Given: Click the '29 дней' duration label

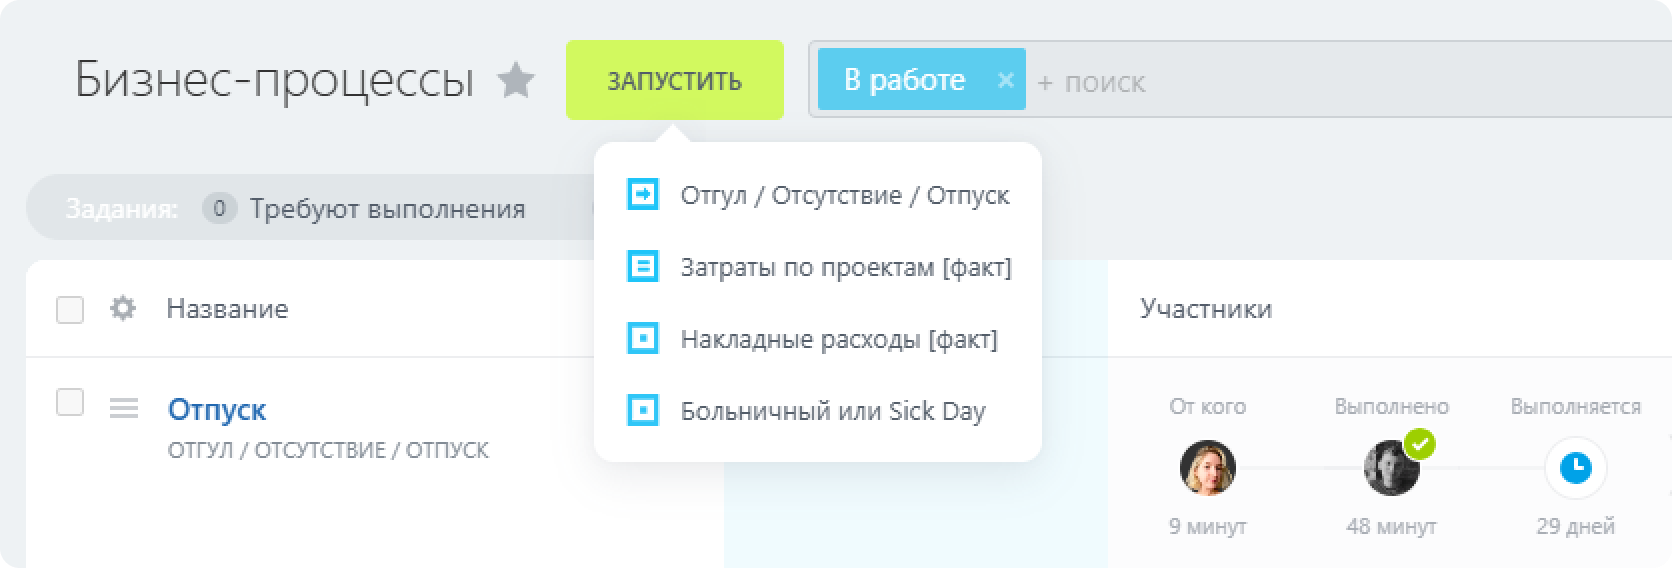Looking at the screenshot, I should click(1576, 526).
